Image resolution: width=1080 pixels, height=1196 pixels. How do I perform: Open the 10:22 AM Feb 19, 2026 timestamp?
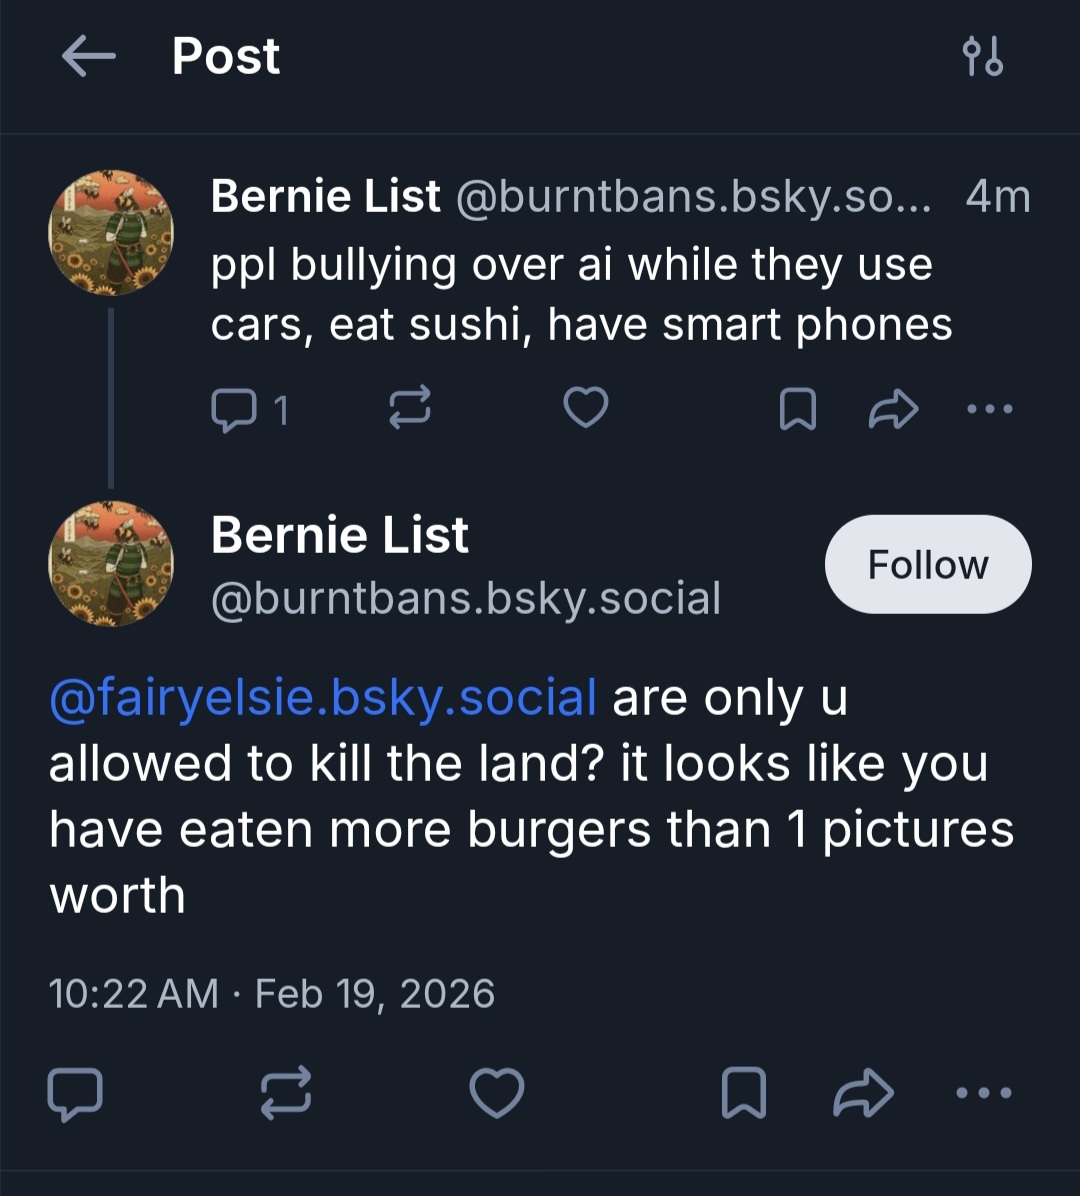(272, 994)
